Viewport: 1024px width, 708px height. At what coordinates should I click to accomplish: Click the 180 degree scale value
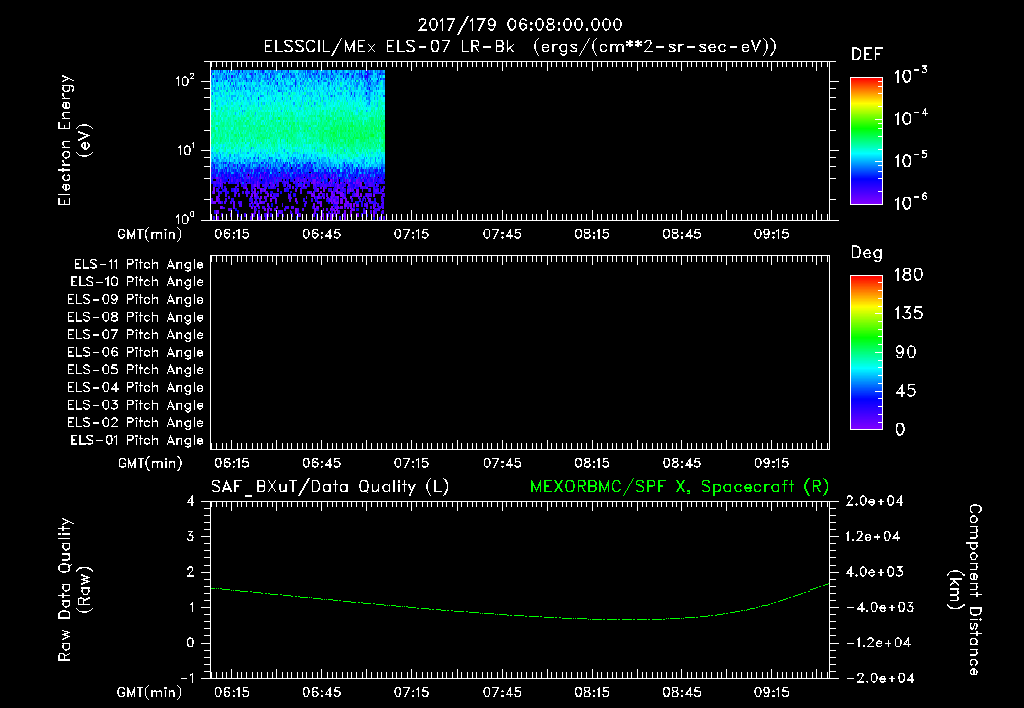908,275
